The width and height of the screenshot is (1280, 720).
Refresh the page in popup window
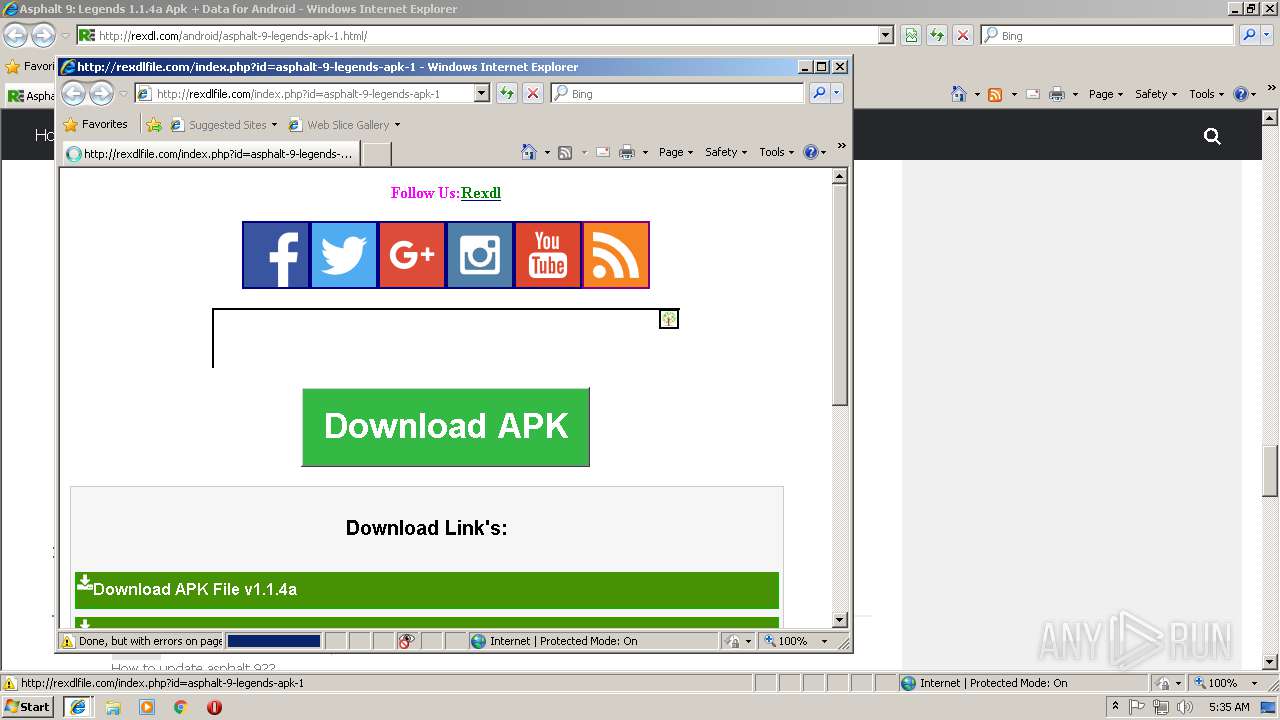(507, 93)
